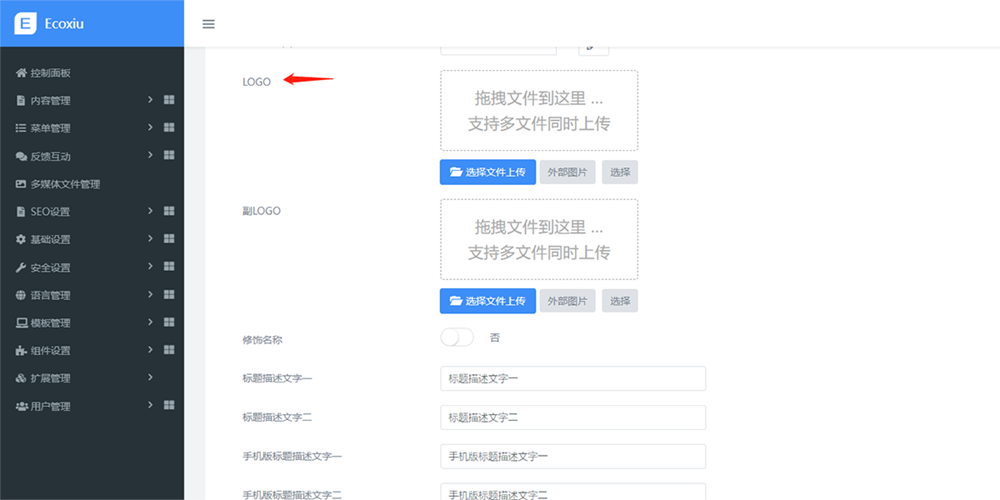Select 内容管理 menu label

(50, 101)
